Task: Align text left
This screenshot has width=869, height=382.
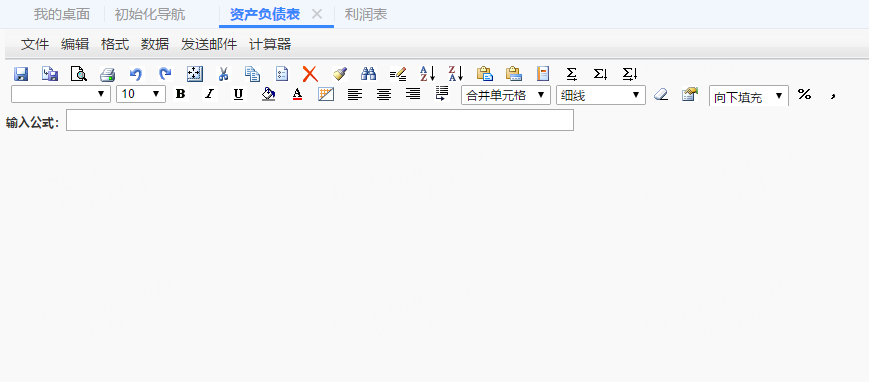Action: (355, 94)
